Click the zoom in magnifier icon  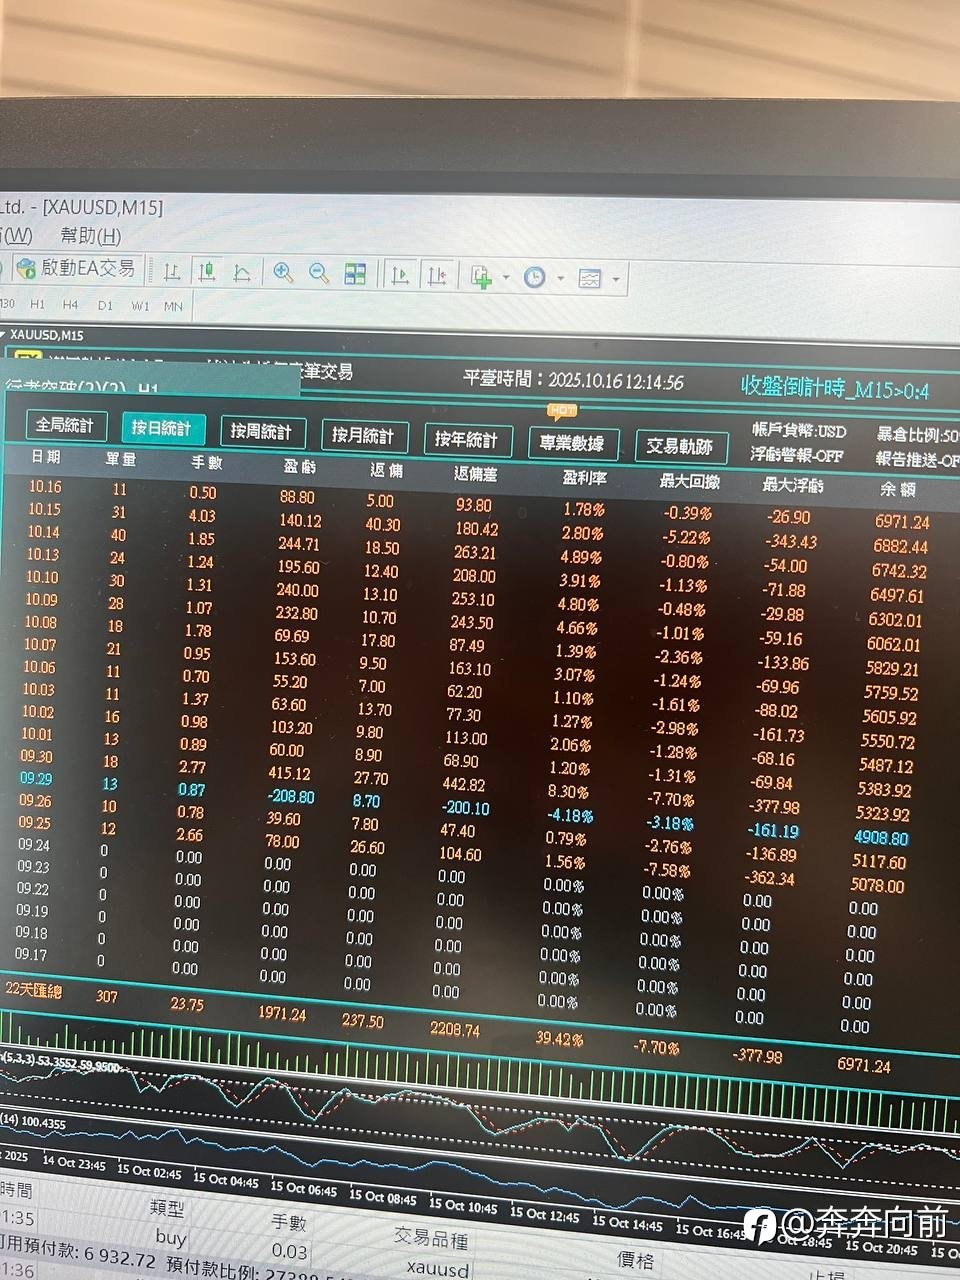coord(283,272)
